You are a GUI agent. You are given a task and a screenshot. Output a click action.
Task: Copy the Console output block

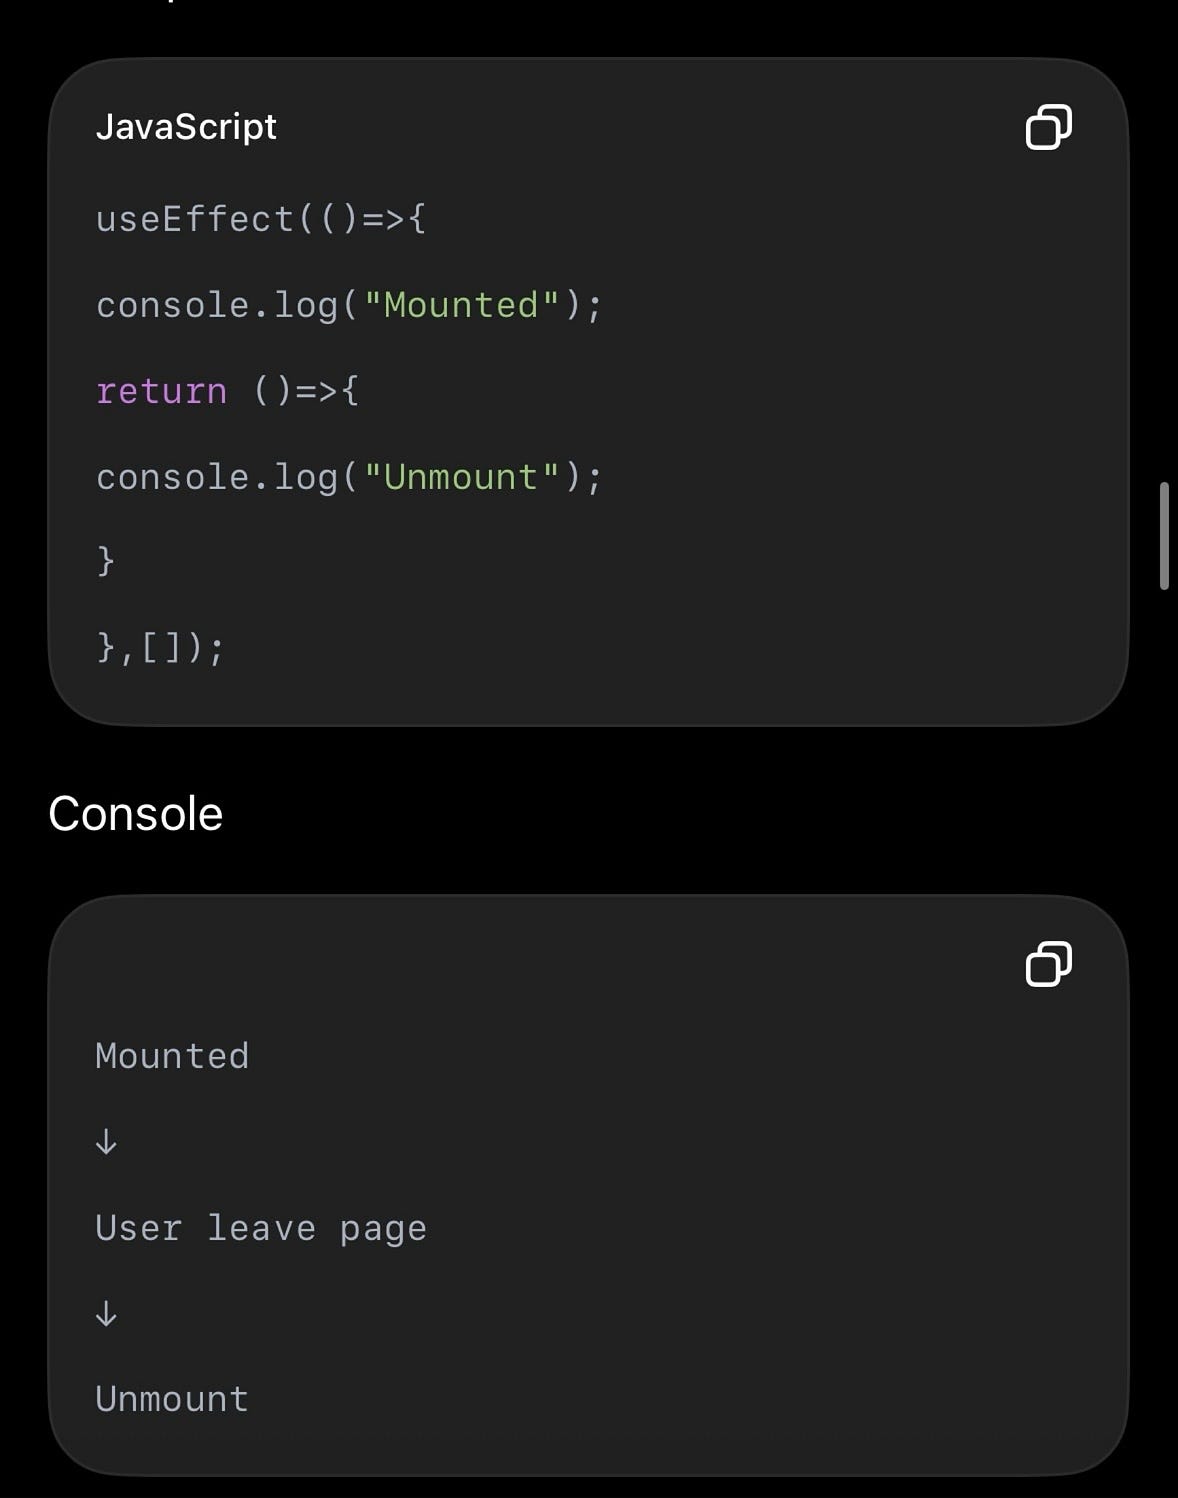click(1048, 964)
